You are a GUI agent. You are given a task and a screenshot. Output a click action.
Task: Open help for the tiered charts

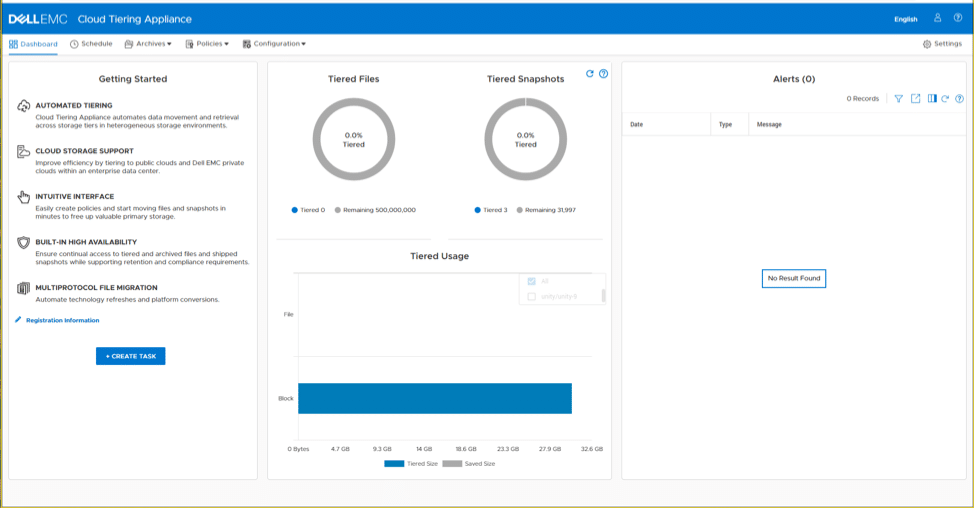coord(603,74)
